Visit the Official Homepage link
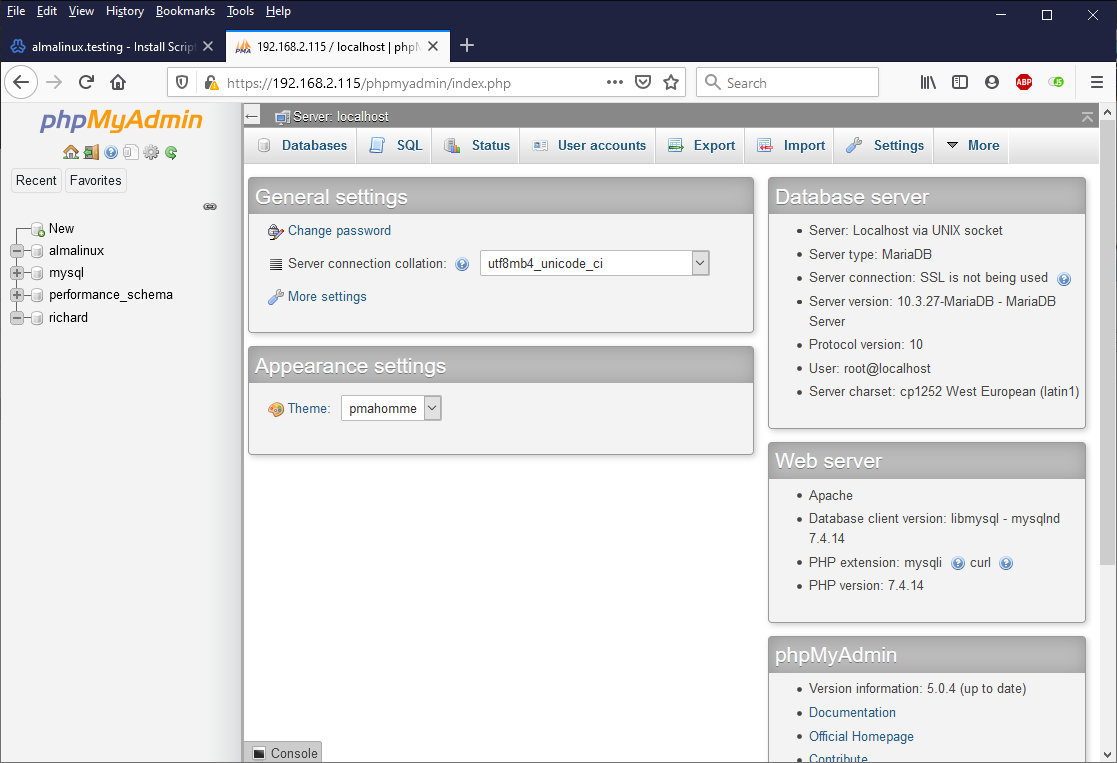This screenshot has width=1117, height=763. [861, 737]
